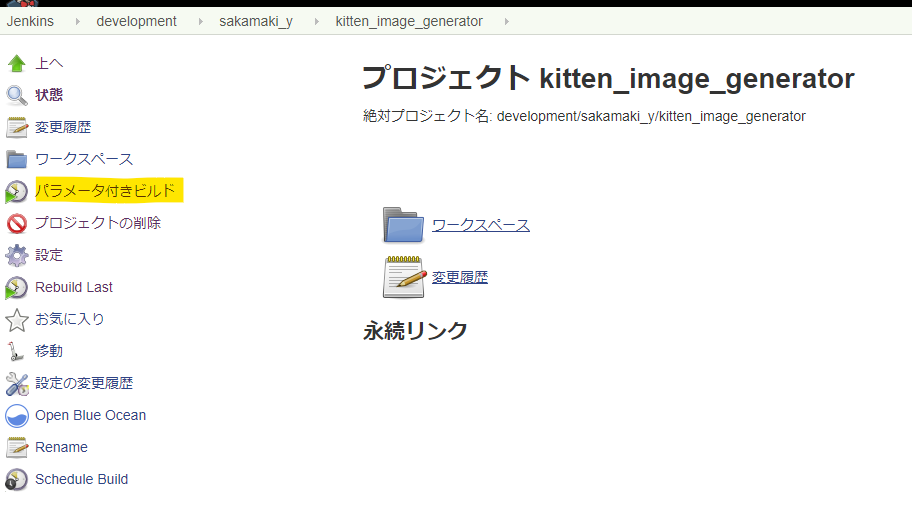Open the ワークスペース link in main panel
This screenshot has width=912, height=516.
coord(481,225)
